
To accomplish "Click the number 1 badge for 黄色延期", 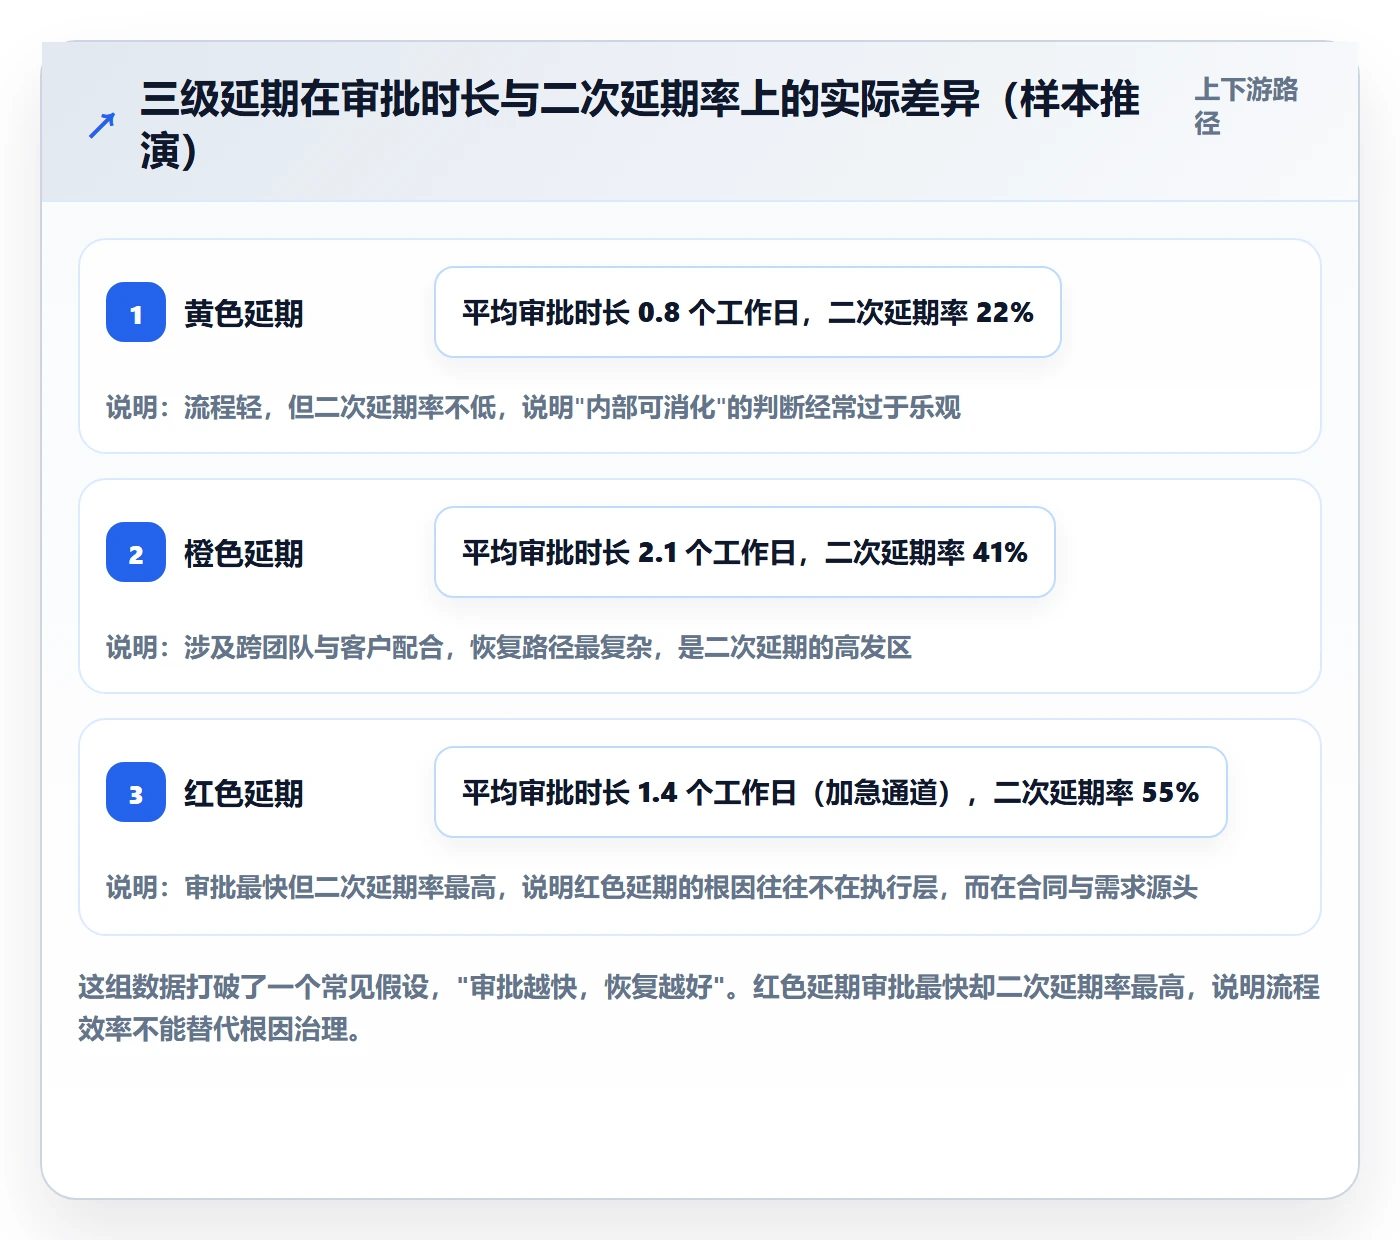I will tap(136, 312).
